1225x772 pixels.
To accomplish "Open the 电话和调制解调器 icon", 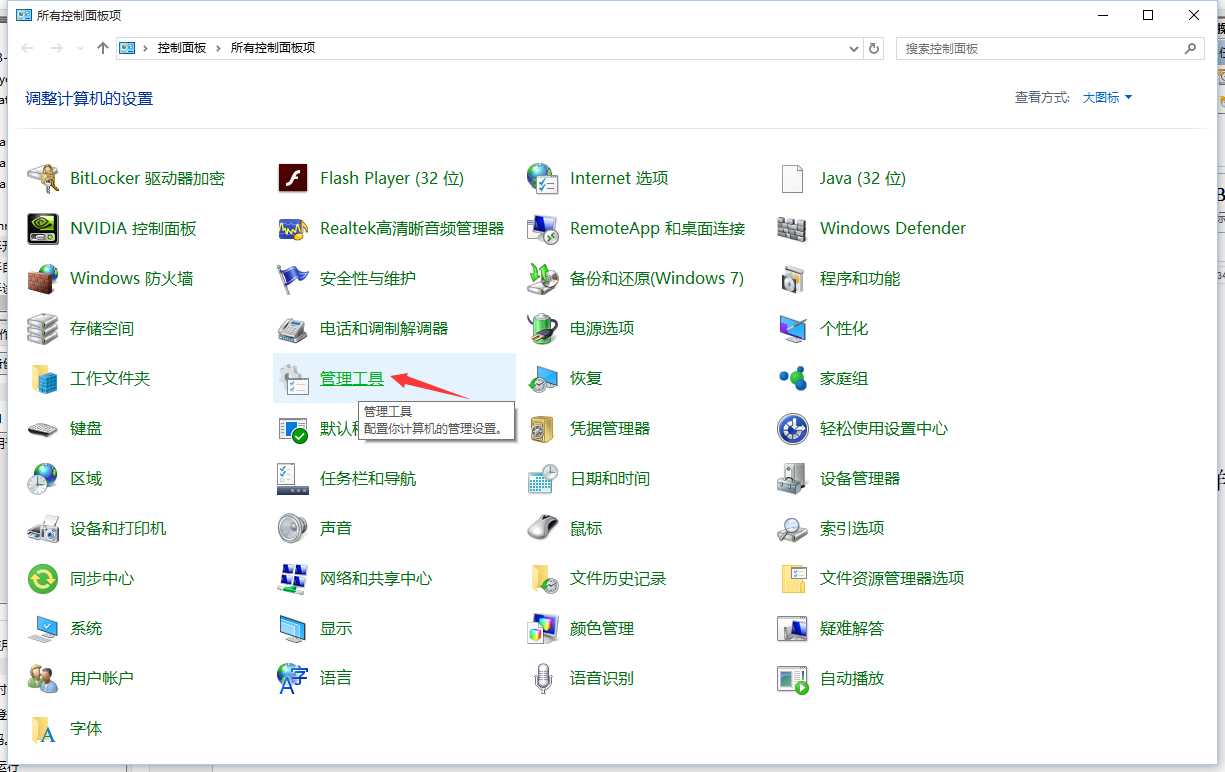I will click(292, 328).
